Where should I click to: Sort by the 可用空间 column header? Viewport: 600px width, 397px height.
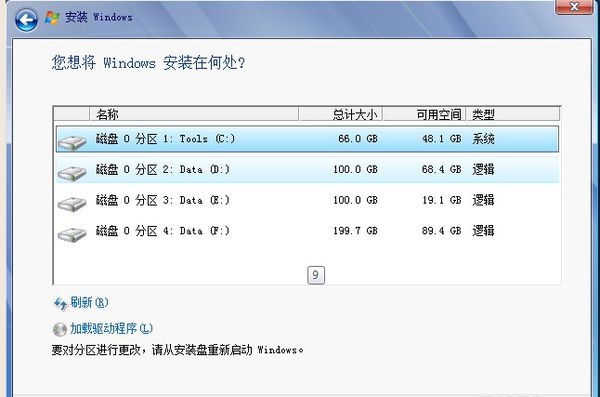point(424,114)
